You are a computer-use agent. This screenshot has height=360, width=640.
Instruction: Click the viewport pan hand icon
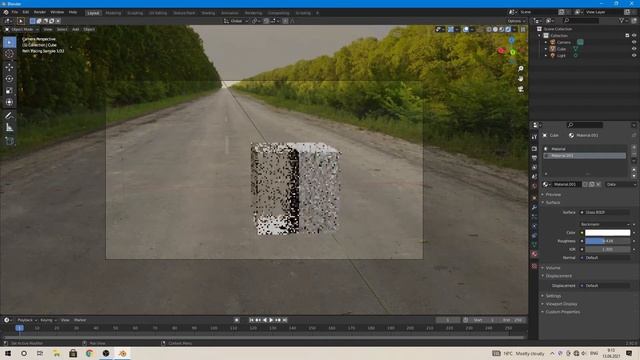pos(520,78)
